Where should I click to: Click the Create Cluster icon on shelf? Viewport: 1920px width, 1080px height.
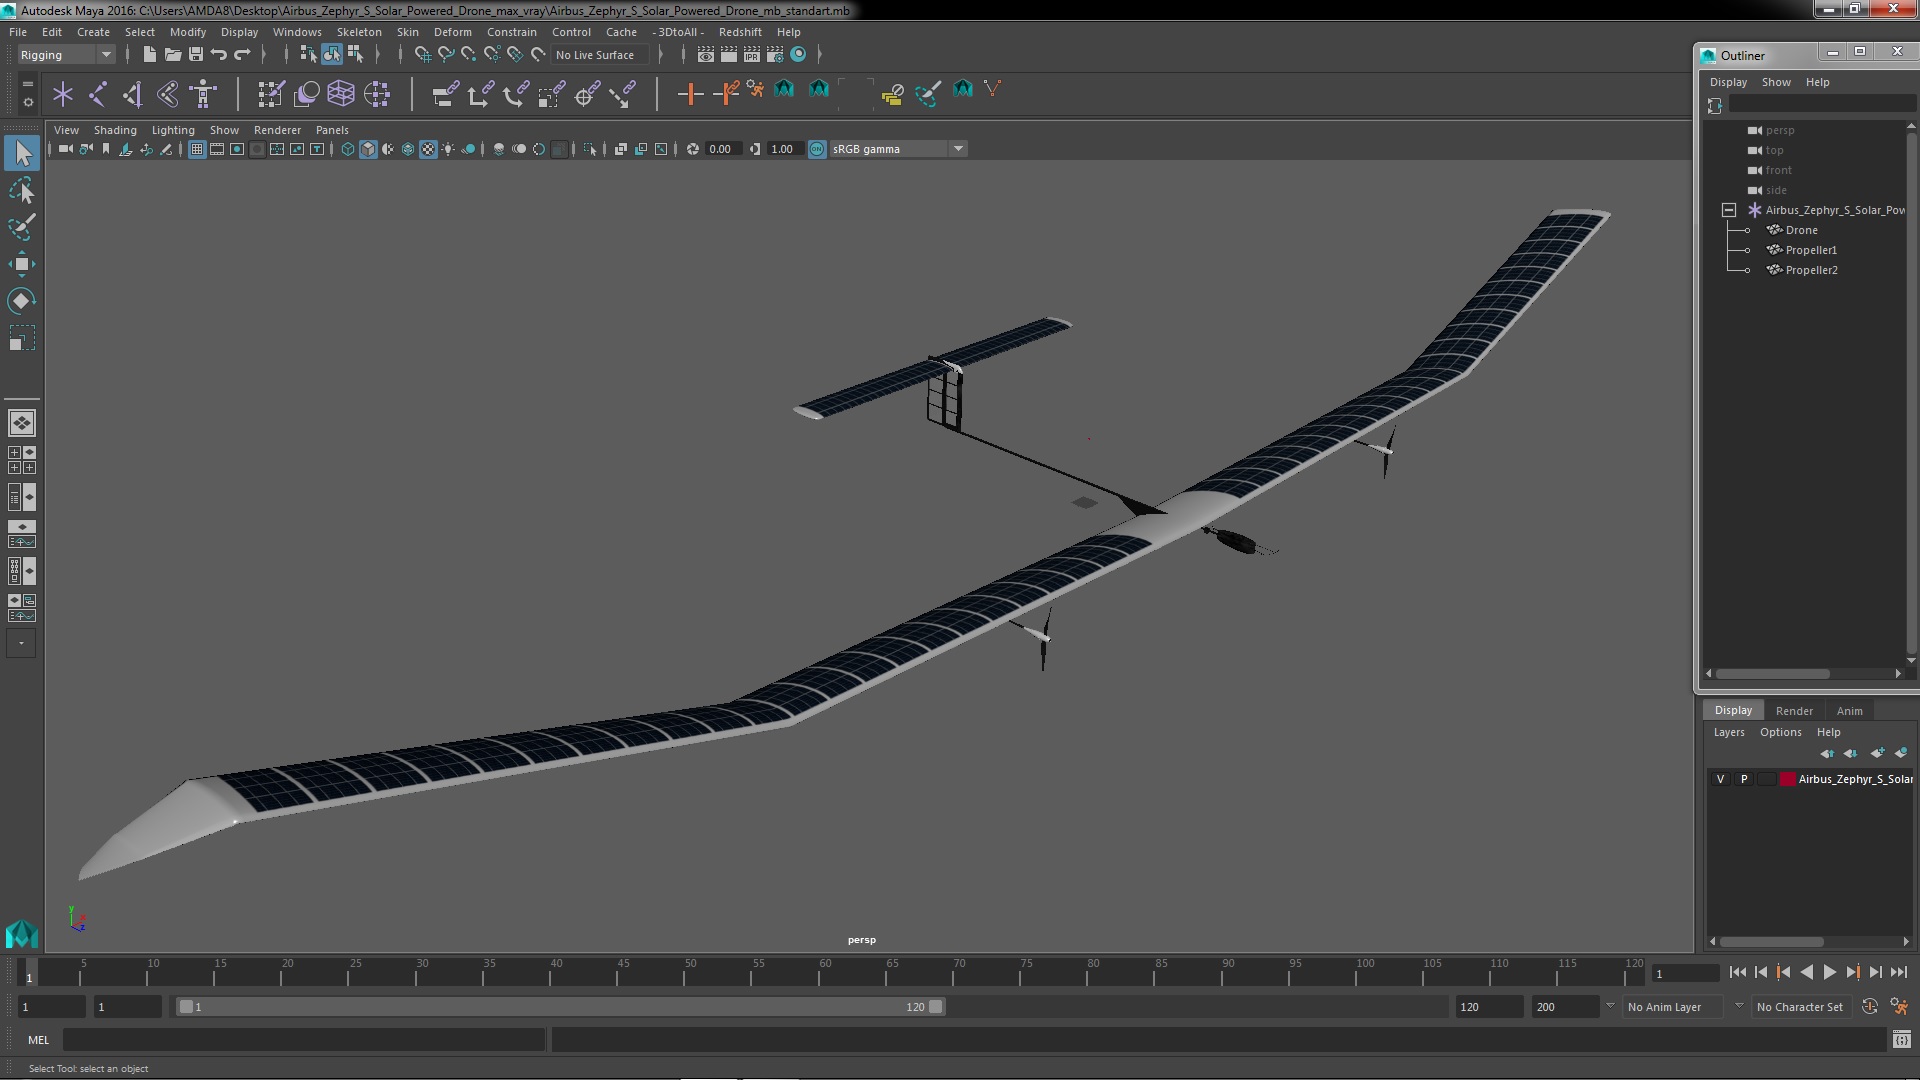[377, 94]
